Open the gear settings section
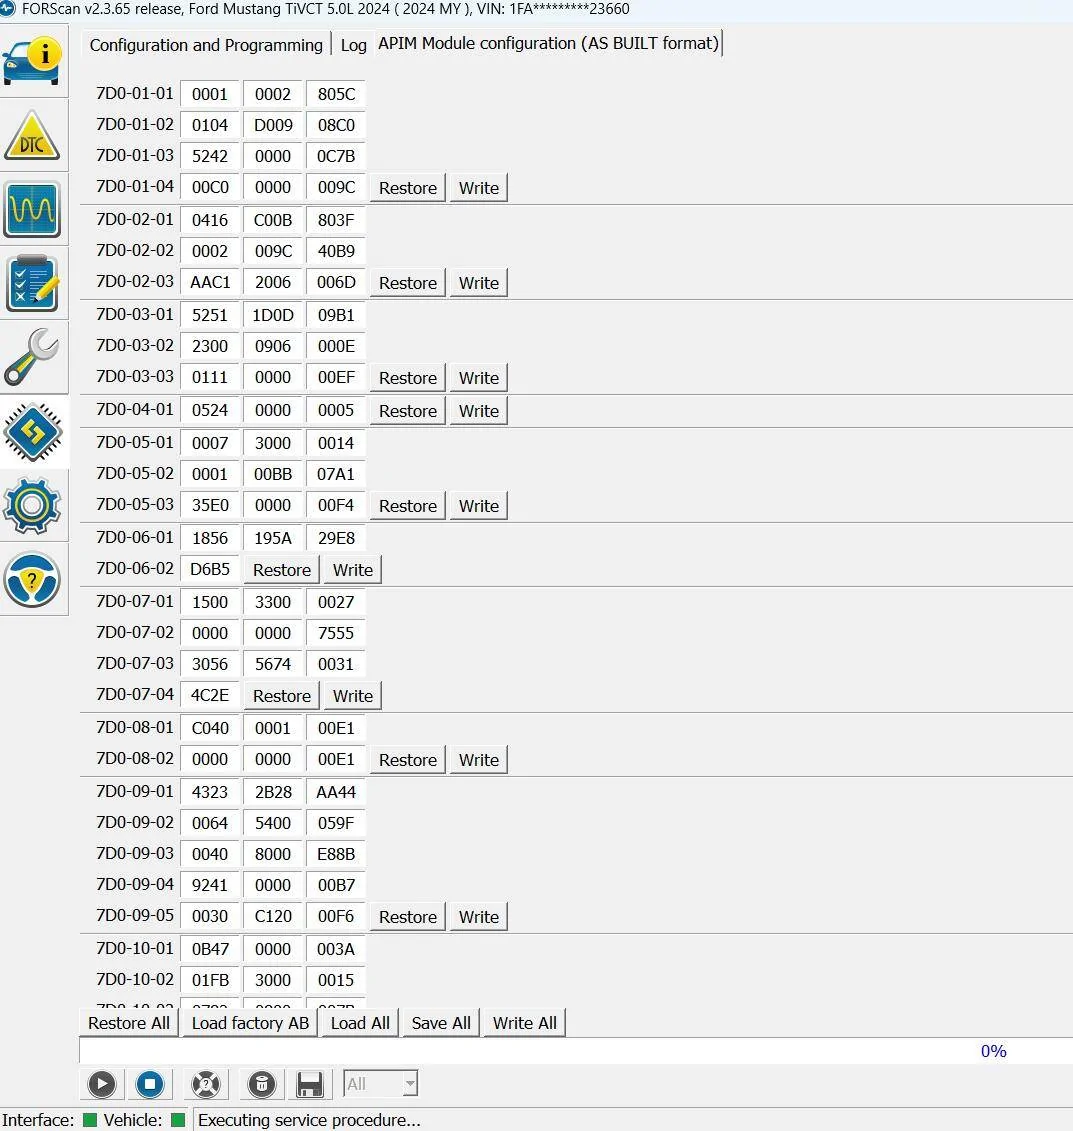The height and width of the screenshot is (1131, 1073). click(32, 506)
